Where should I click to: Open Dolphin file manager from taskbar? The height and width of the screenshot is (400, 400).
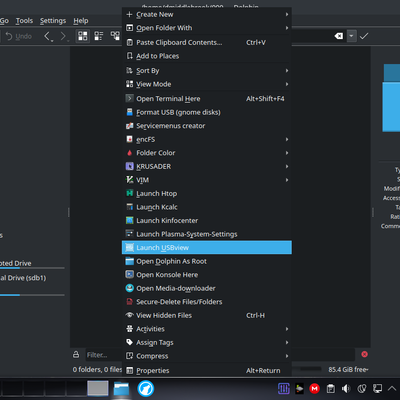[x=121, y=389]
